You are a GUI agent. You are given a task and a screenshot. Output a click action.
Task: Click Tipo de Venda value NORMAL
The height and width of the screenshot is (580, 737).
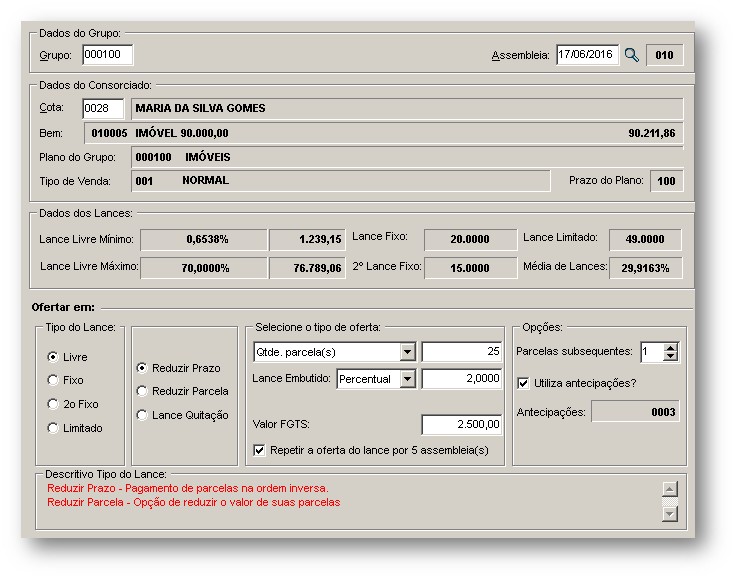point(205,180)
